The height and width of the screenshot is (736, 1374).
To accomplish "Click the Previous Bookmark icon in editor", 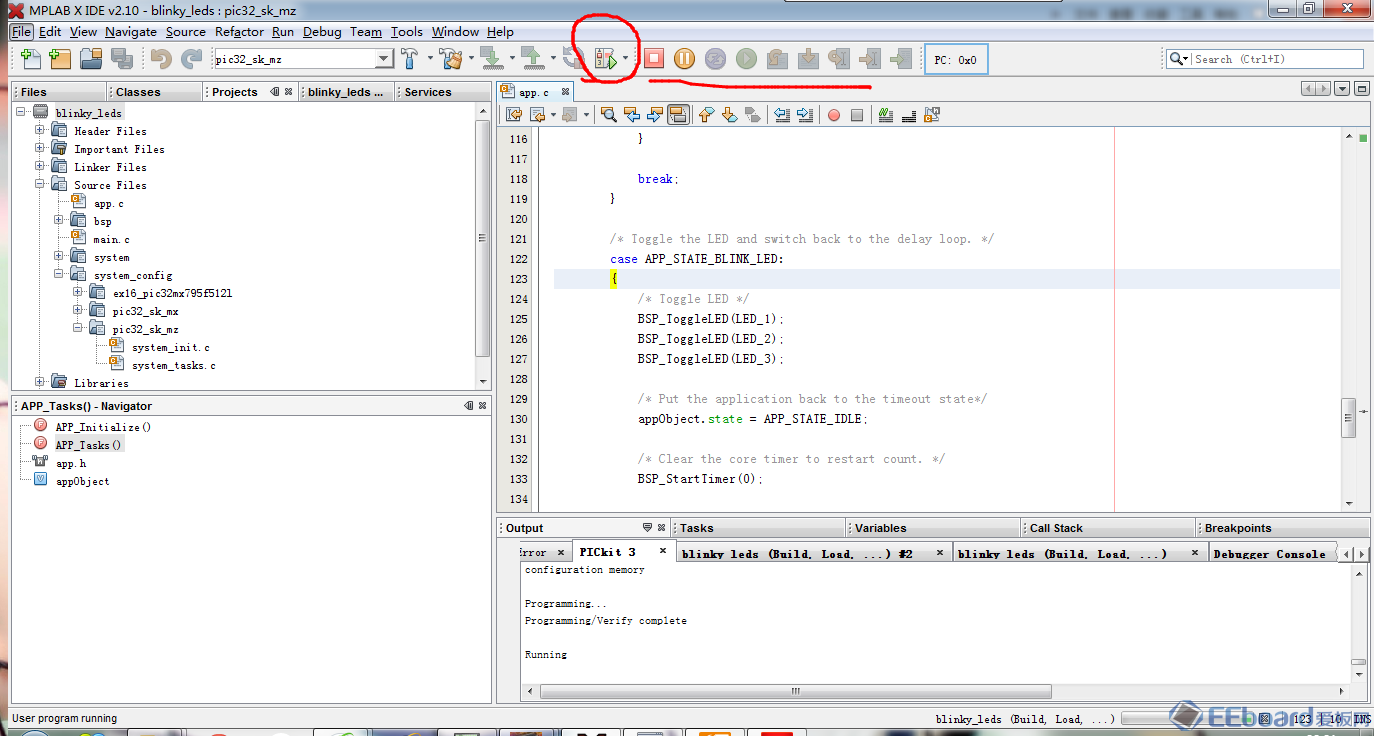I will tap(706, 115).
